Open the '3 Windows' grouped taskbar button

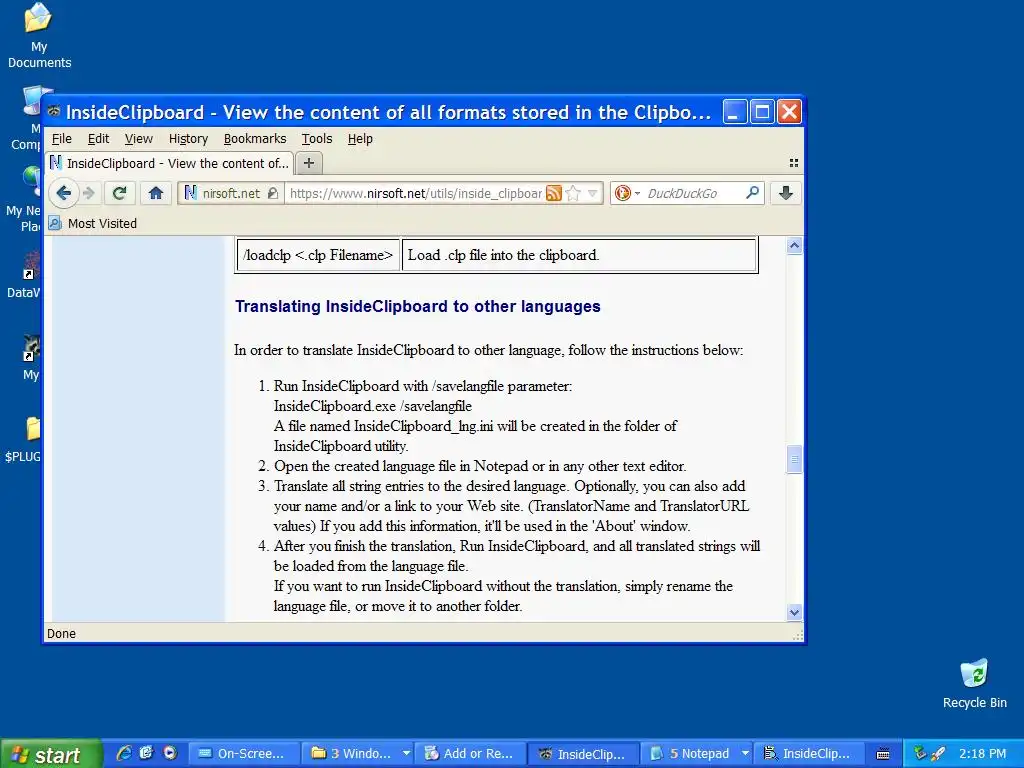point(359,754)
